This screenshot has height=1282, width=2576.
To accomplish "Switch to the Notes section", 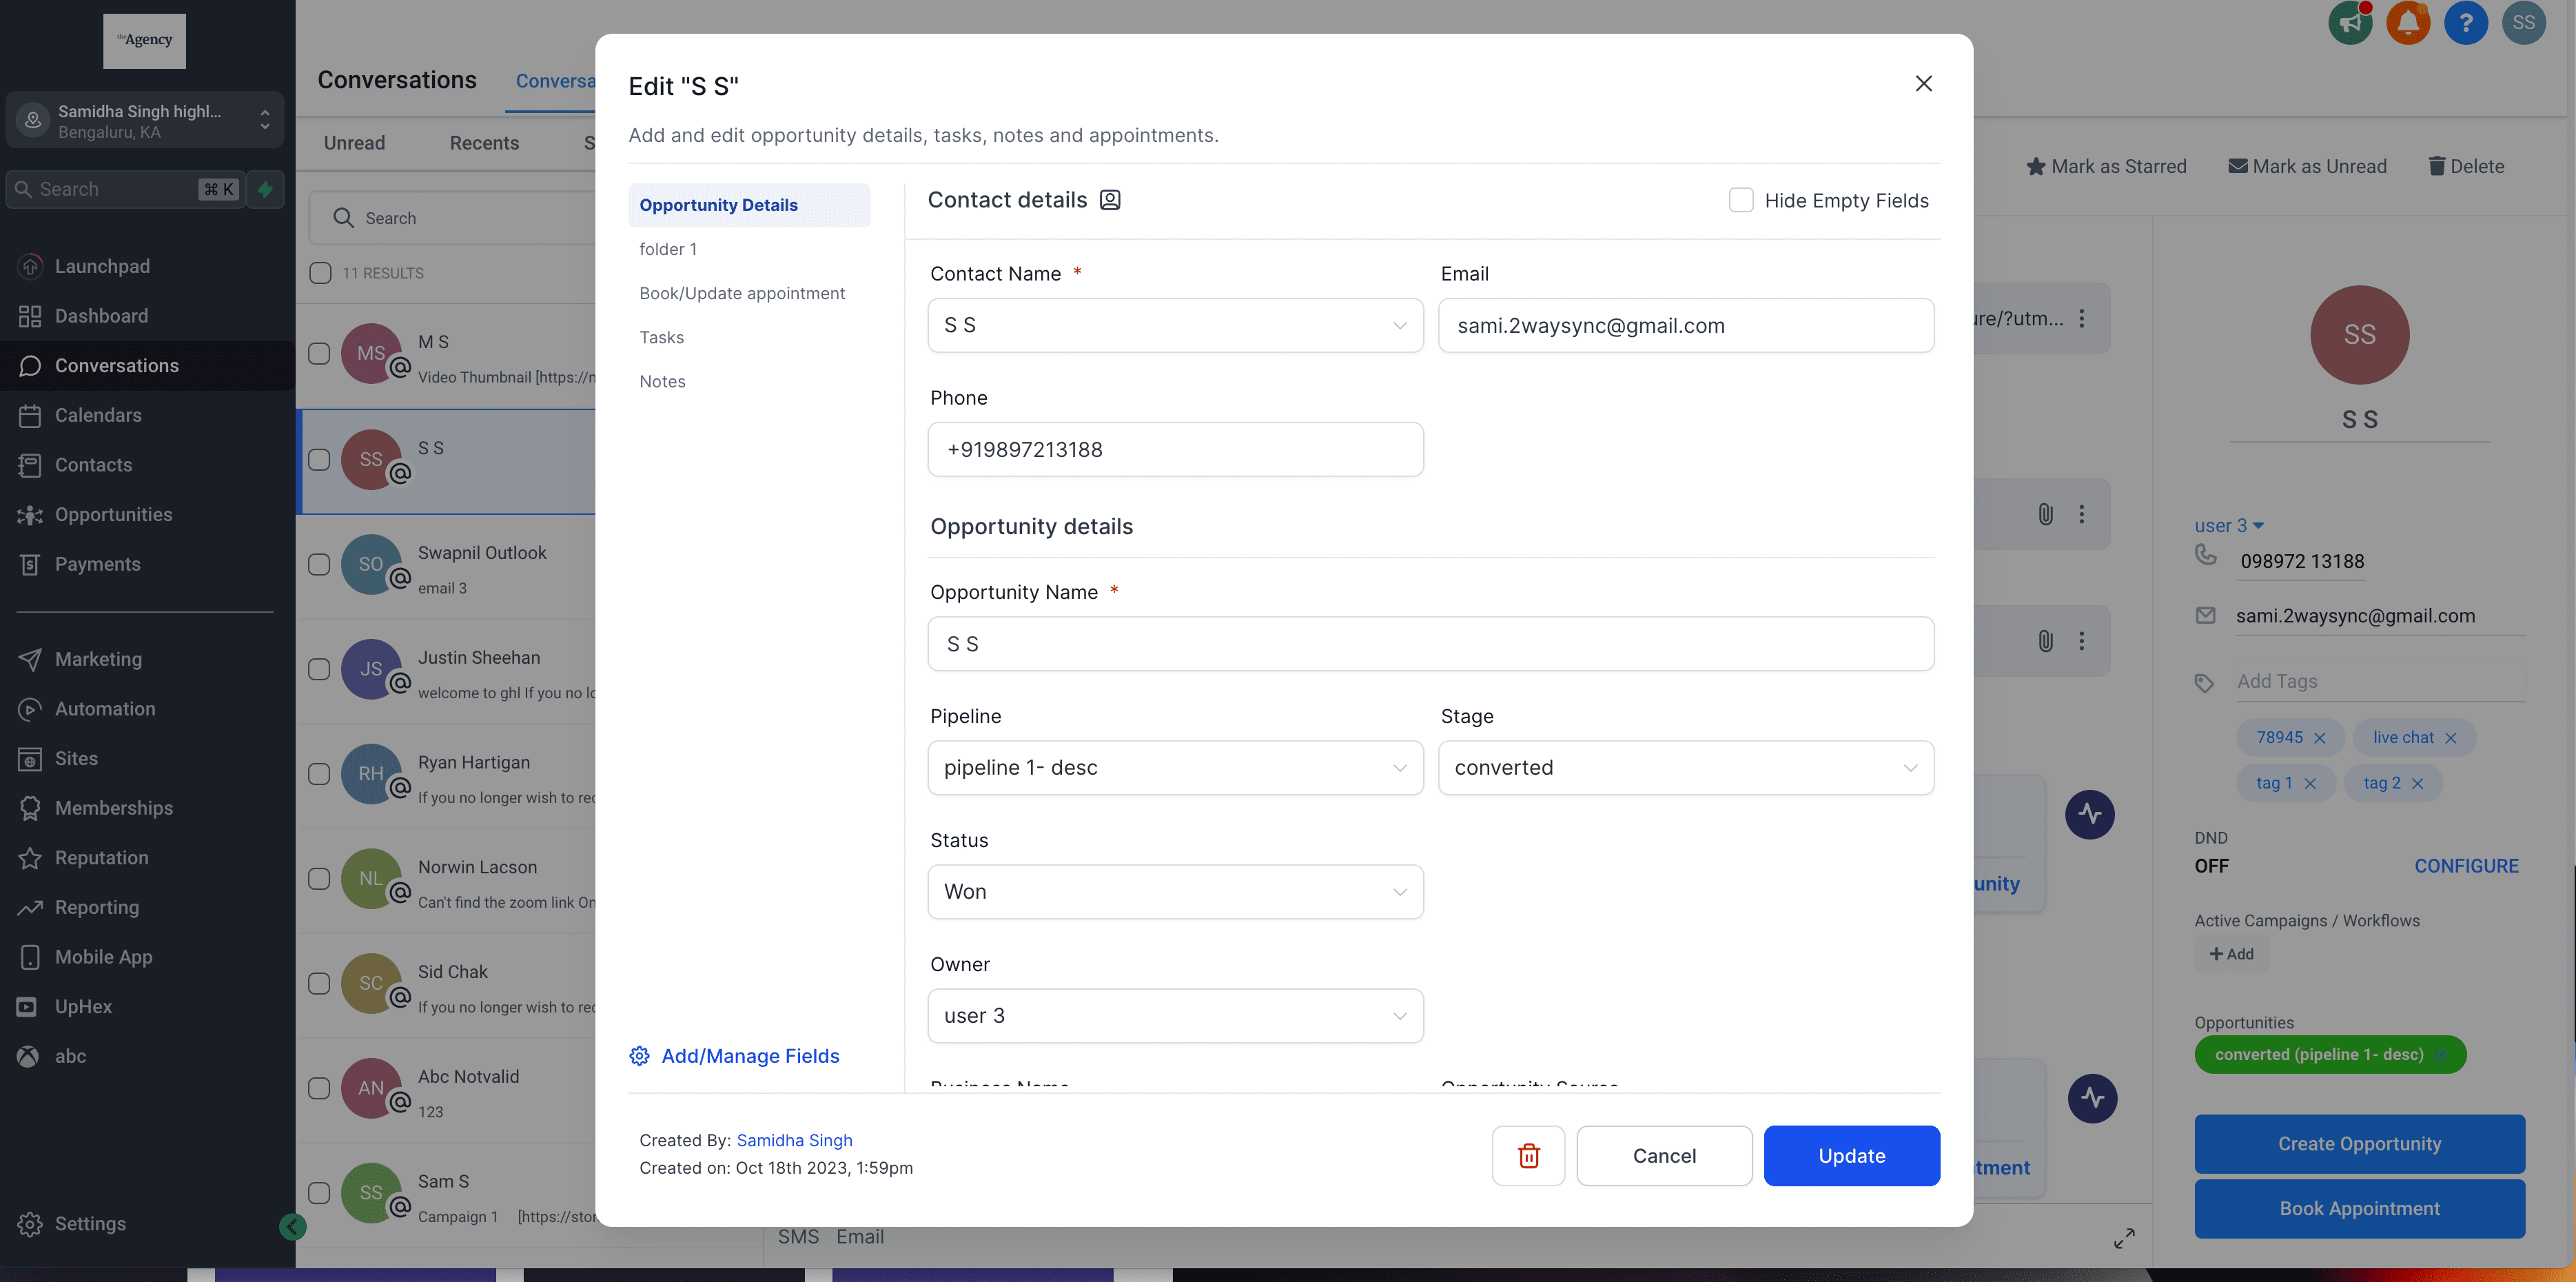I will (x=662, y=381).
